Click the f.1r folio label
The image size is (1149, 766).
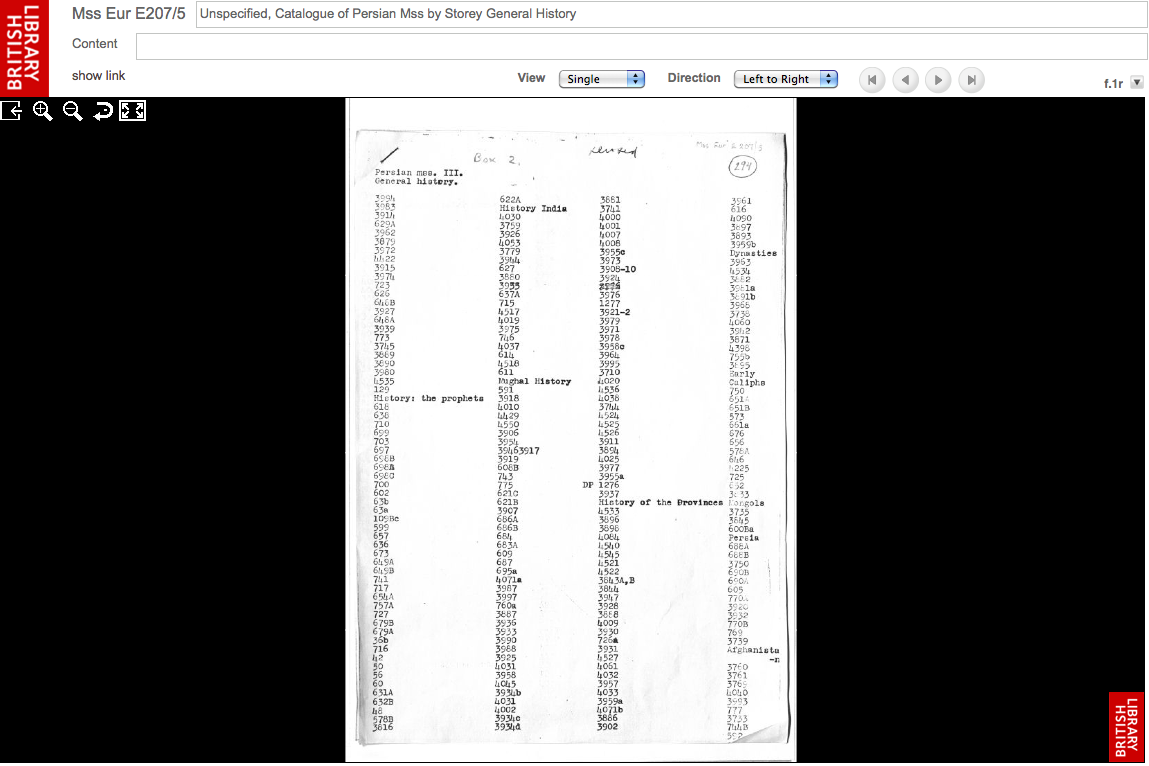(1113, 84)
